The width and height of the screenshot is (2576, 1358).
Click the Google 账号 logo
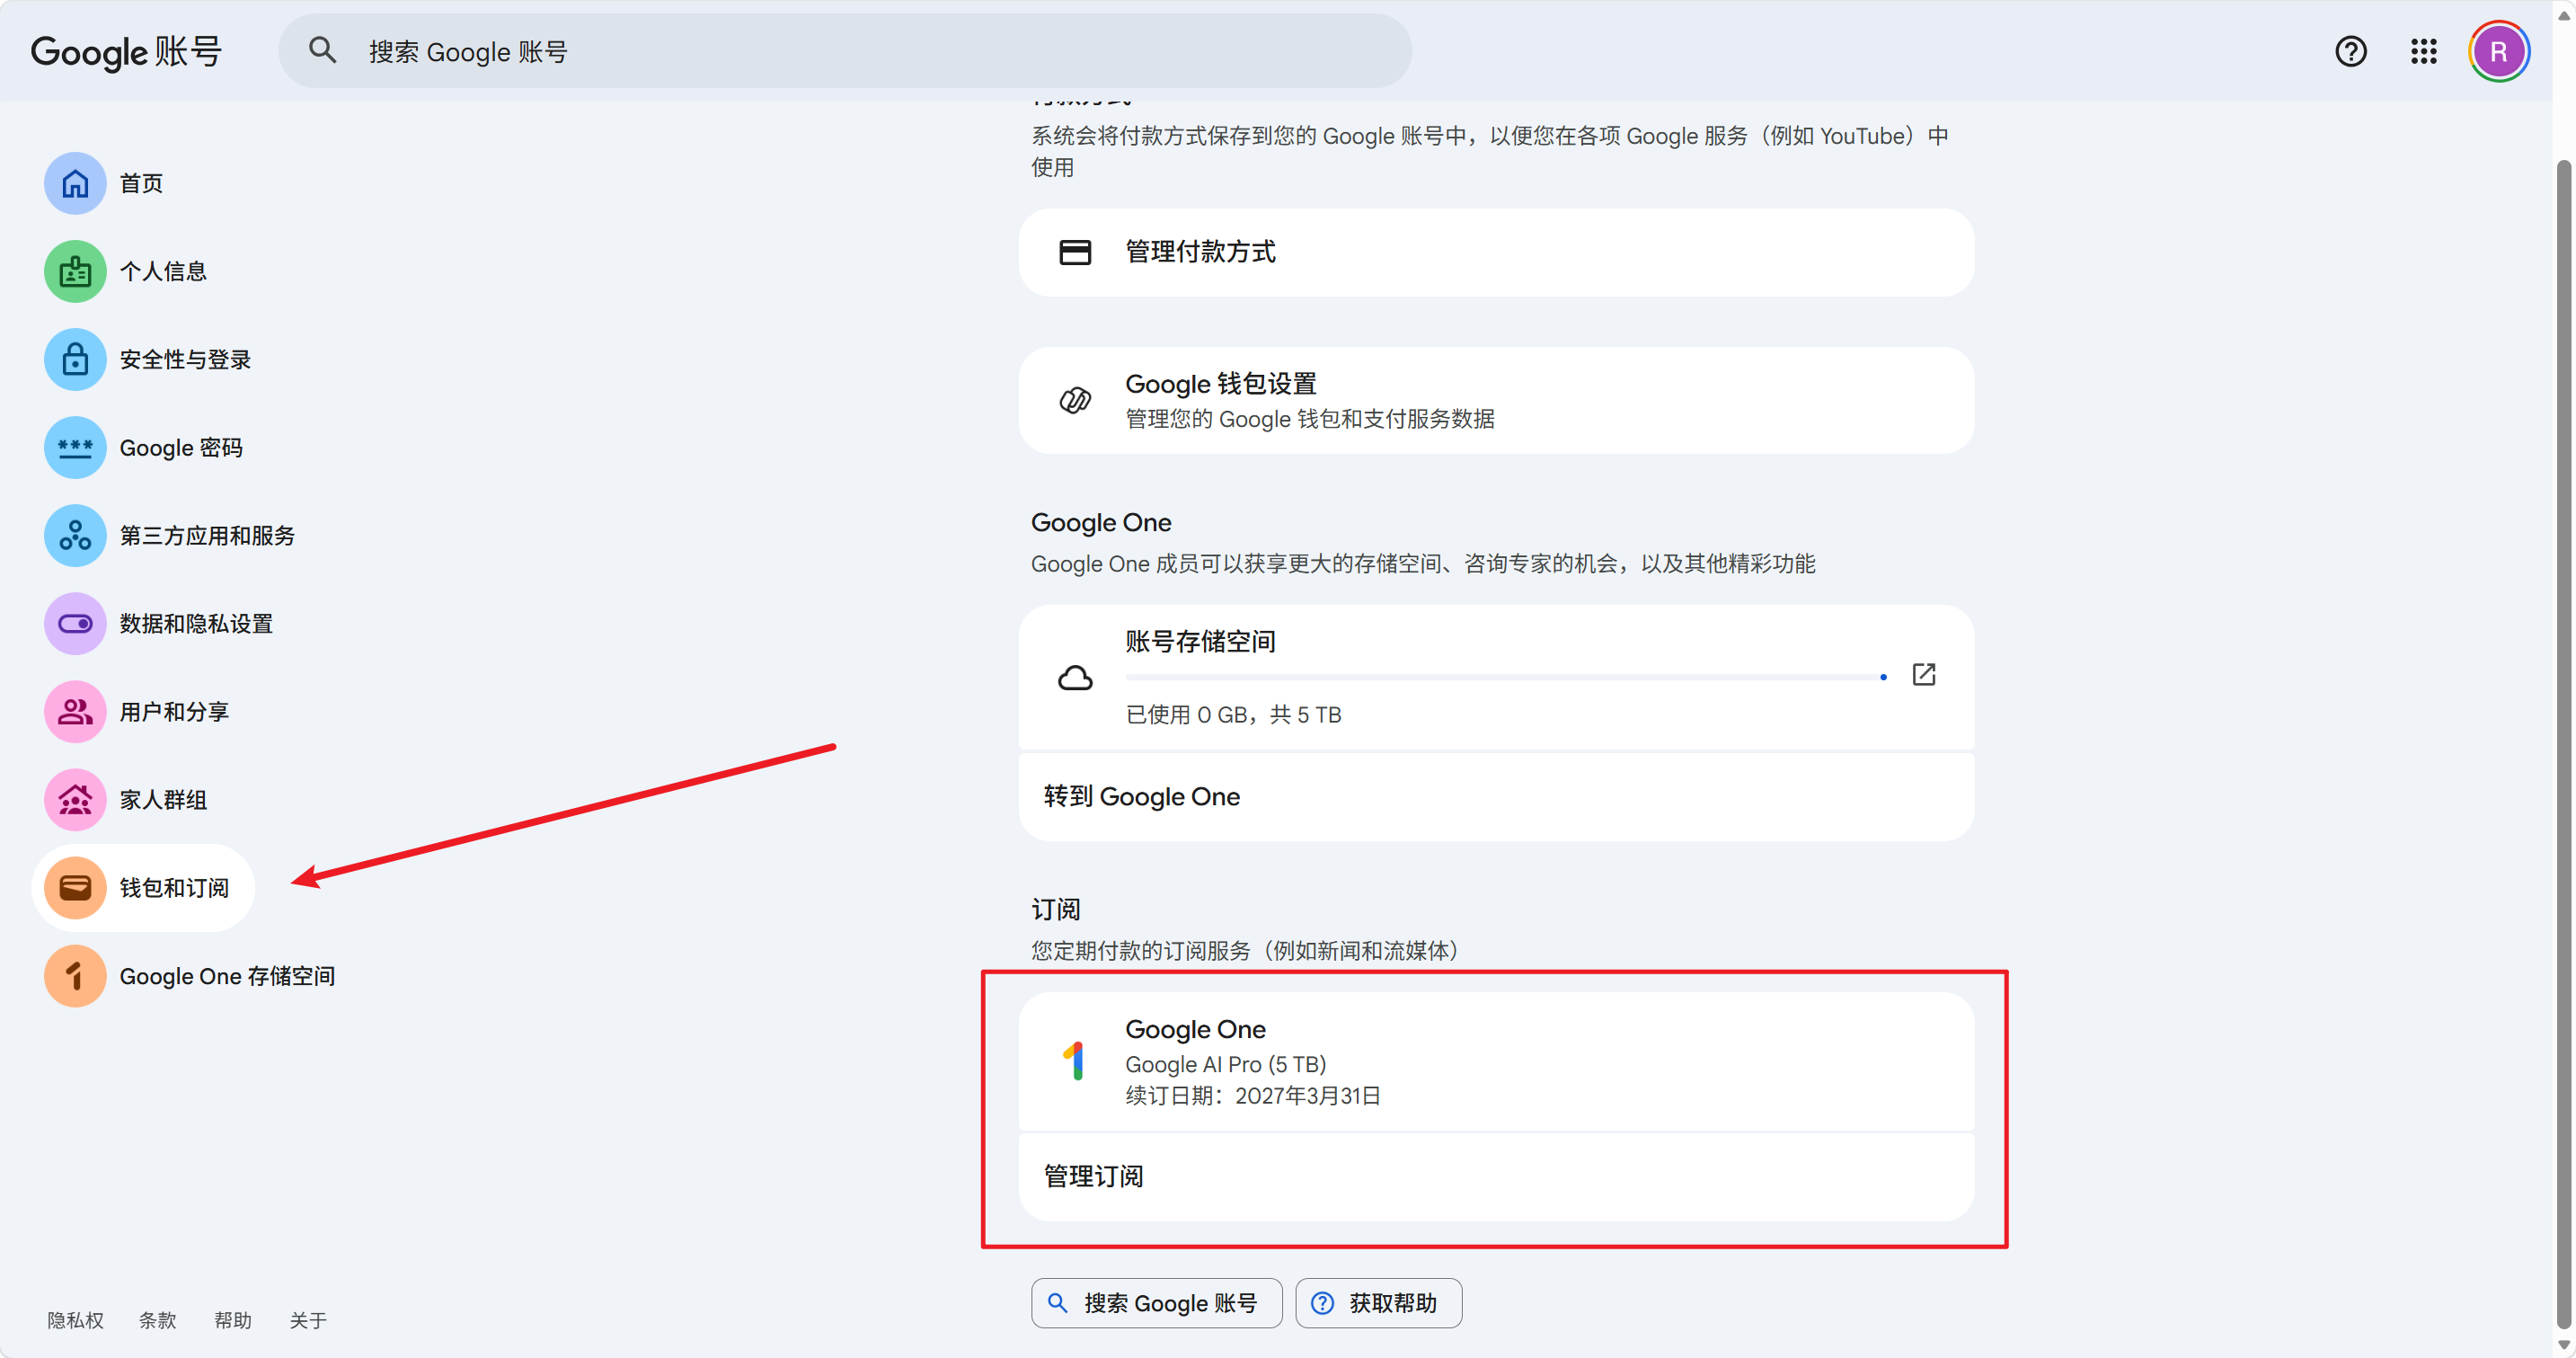pos(126,51)
